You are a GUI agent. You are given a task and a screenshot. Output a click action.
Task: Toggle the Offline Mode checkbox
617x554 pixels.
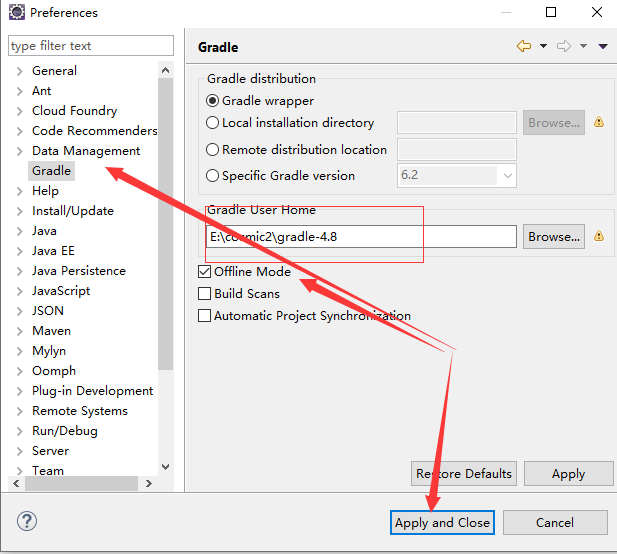click(x=205, y=271)
